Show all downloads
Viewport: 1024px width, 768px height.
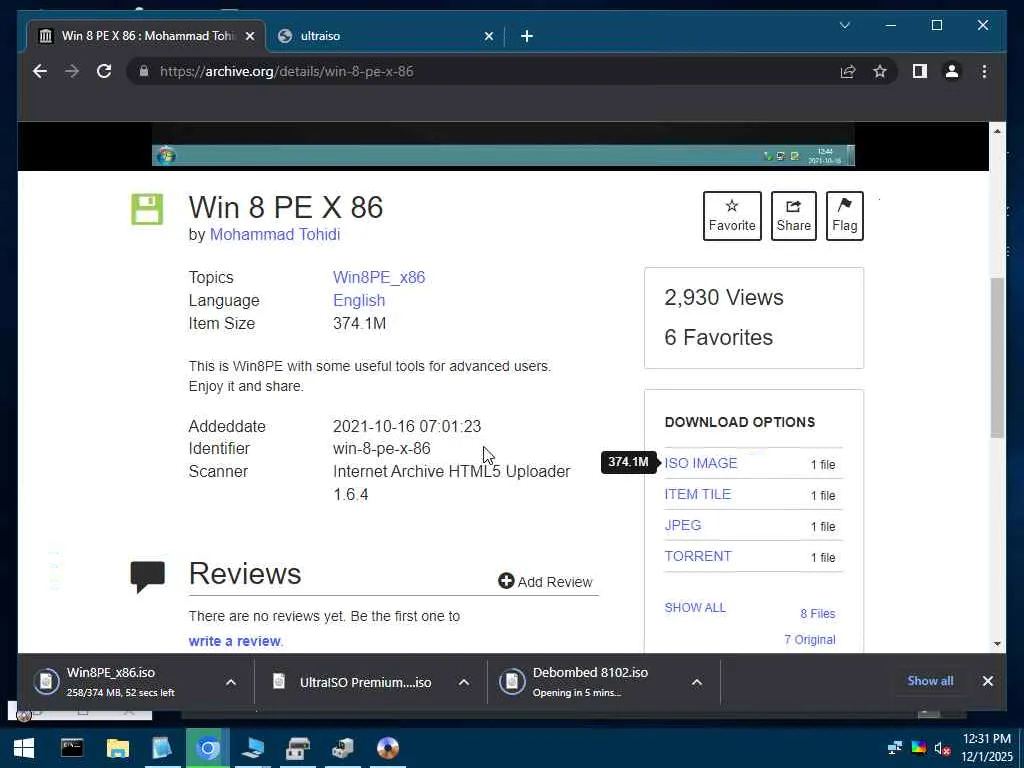point(930,680)
